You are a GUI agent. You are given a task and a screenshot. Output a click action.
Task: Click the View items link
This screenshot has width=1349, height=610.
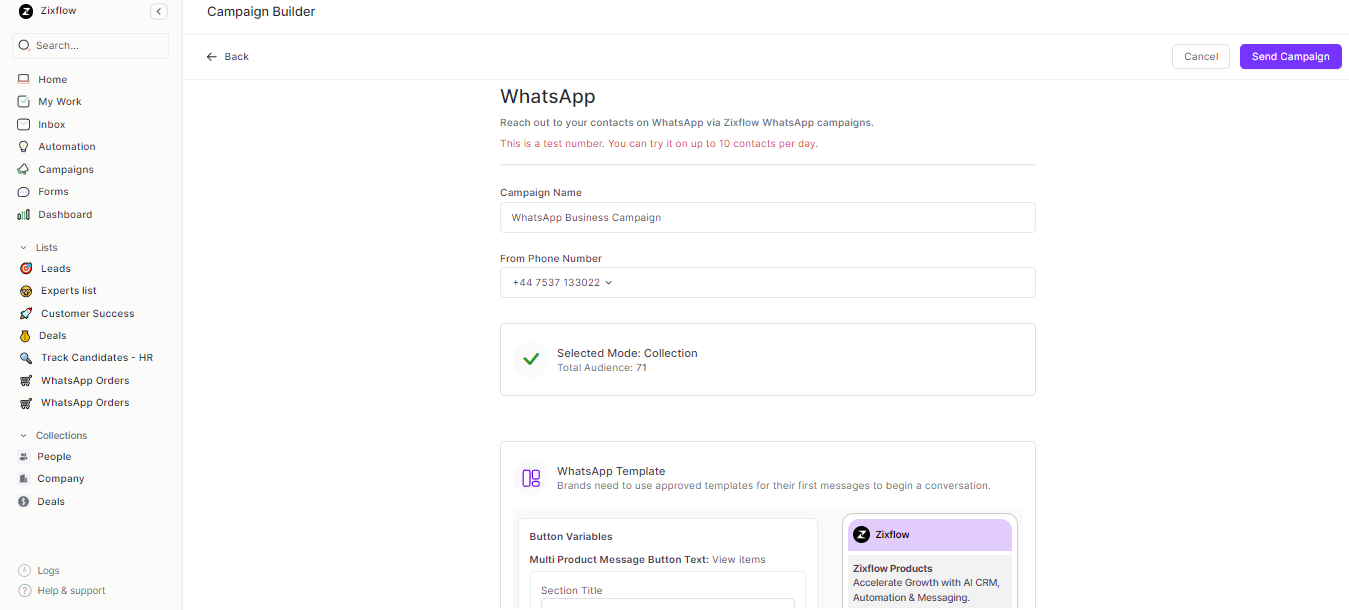pyautogui.click(x=738, y=559)
